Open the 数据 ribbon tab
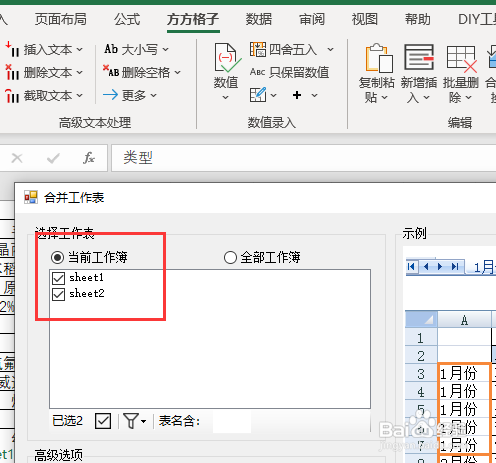The height and width of the screenshot is (463, 496). pos(259,19)
